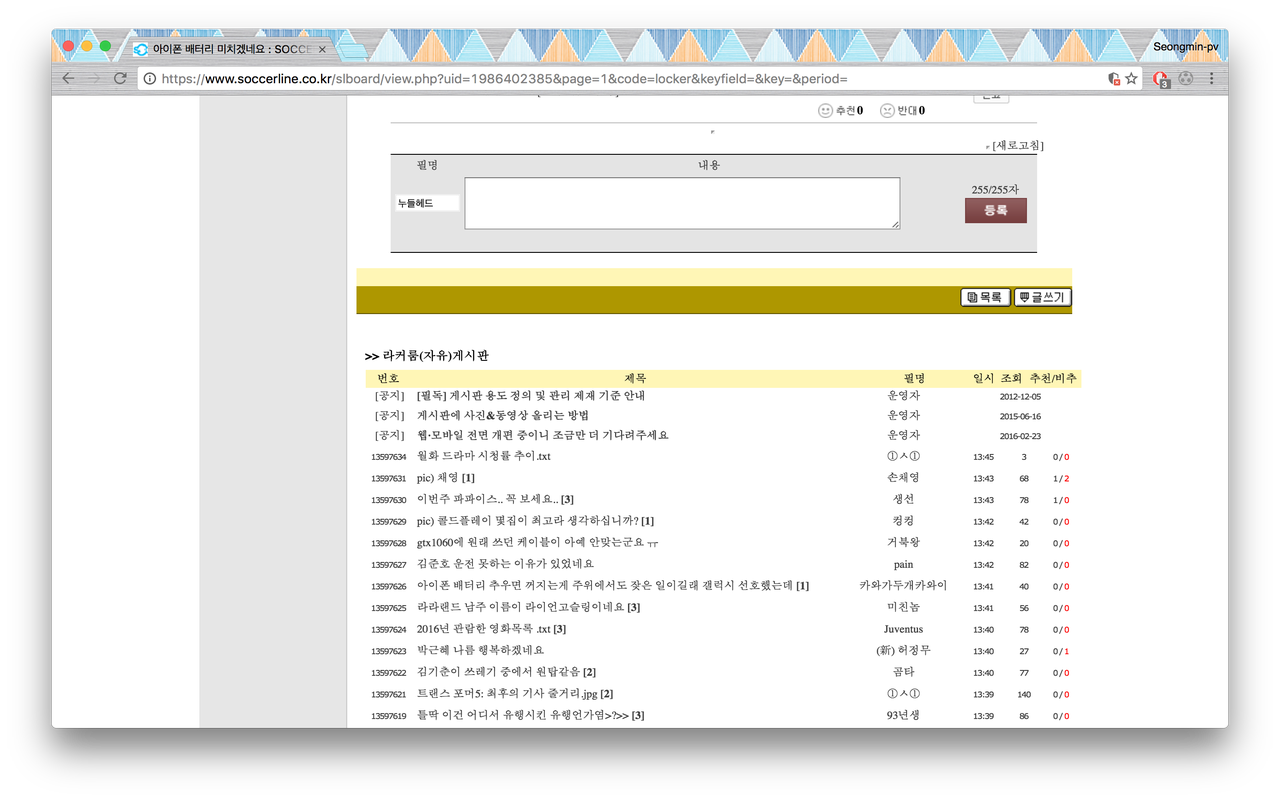Click the gray soccer ball extension icon
The height and width of the screenshot is (800, 1280).
tap(1186, 78)
